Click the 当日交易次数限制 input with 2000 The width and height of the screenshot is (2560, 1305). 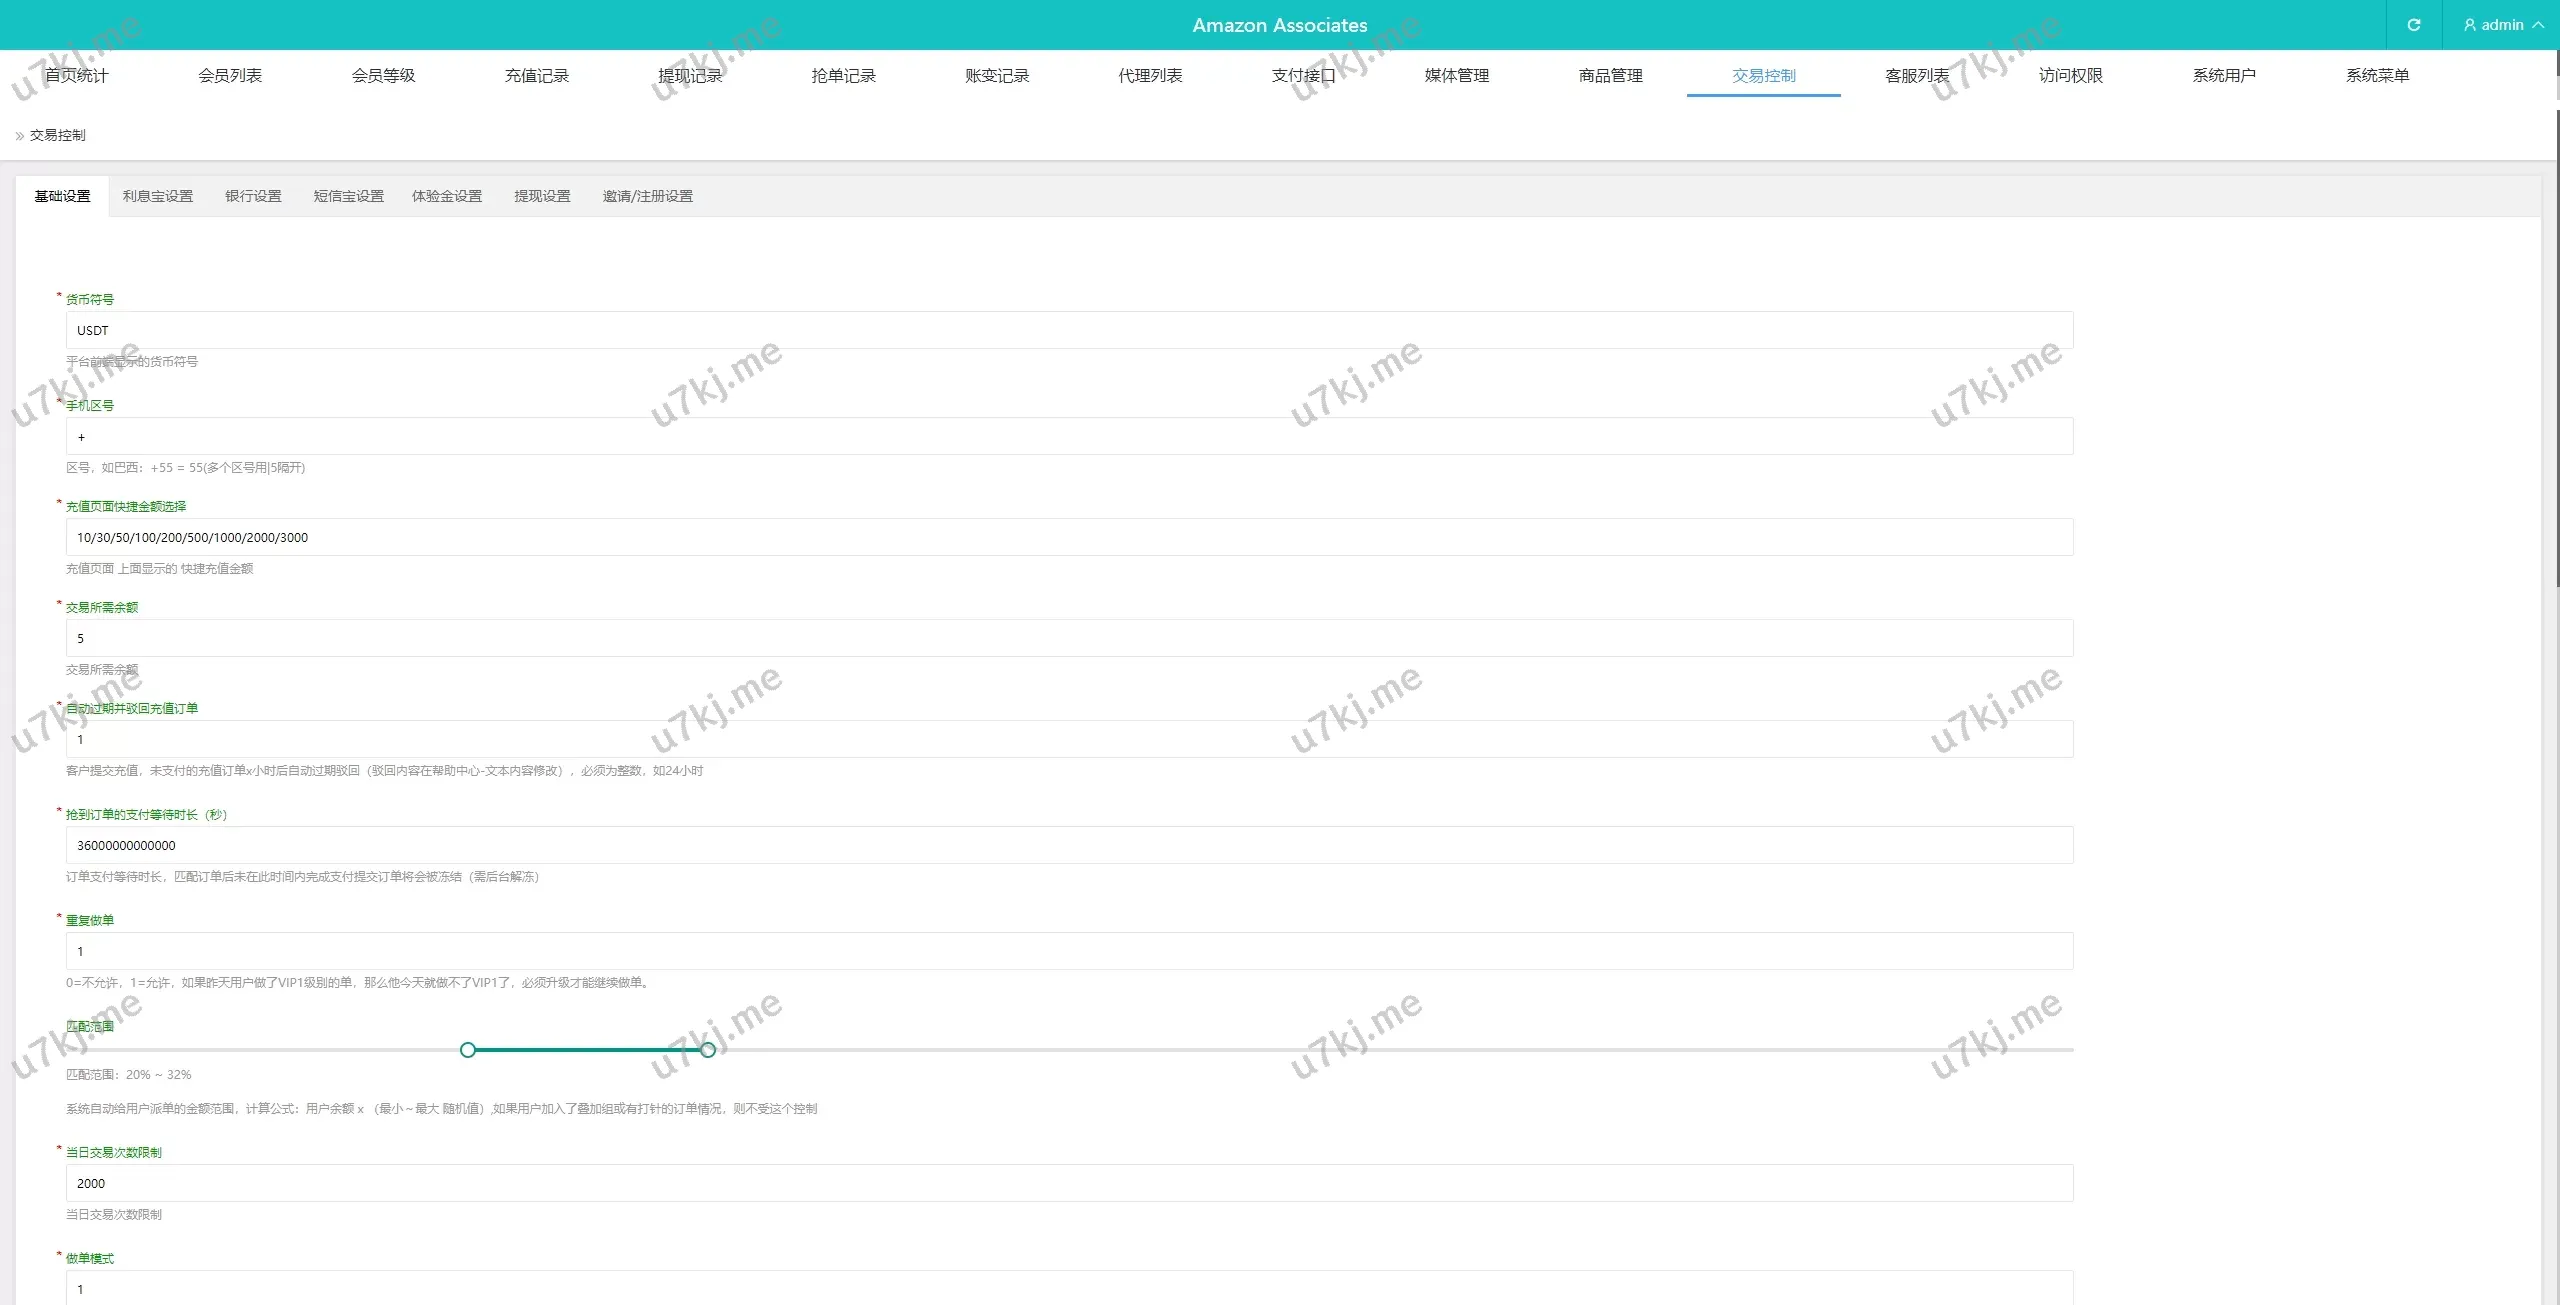[x=1069, y=1183]
